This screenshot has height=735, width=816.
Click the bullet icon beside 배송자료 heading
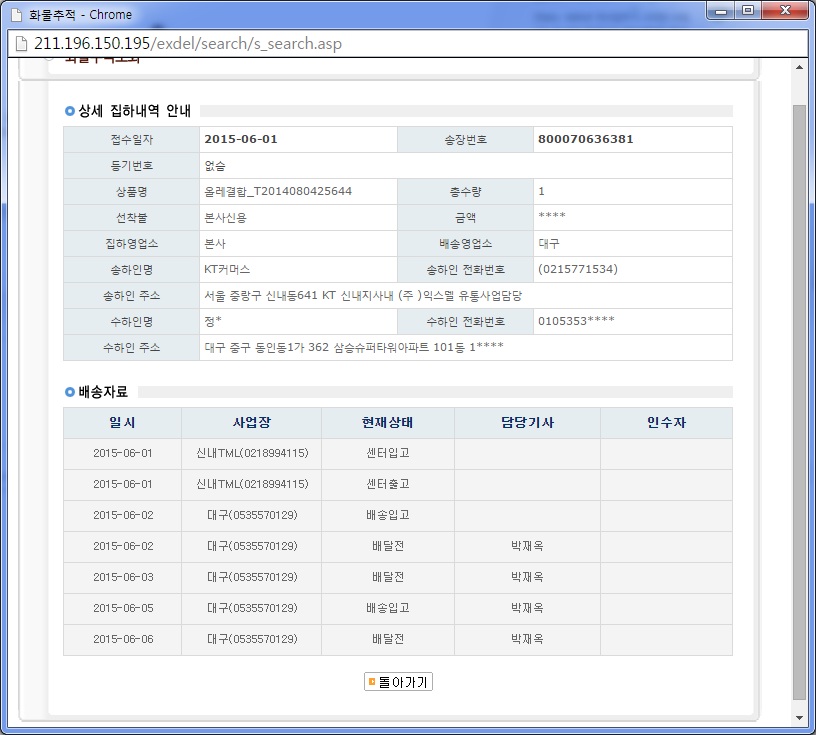[x=69, y=392]
